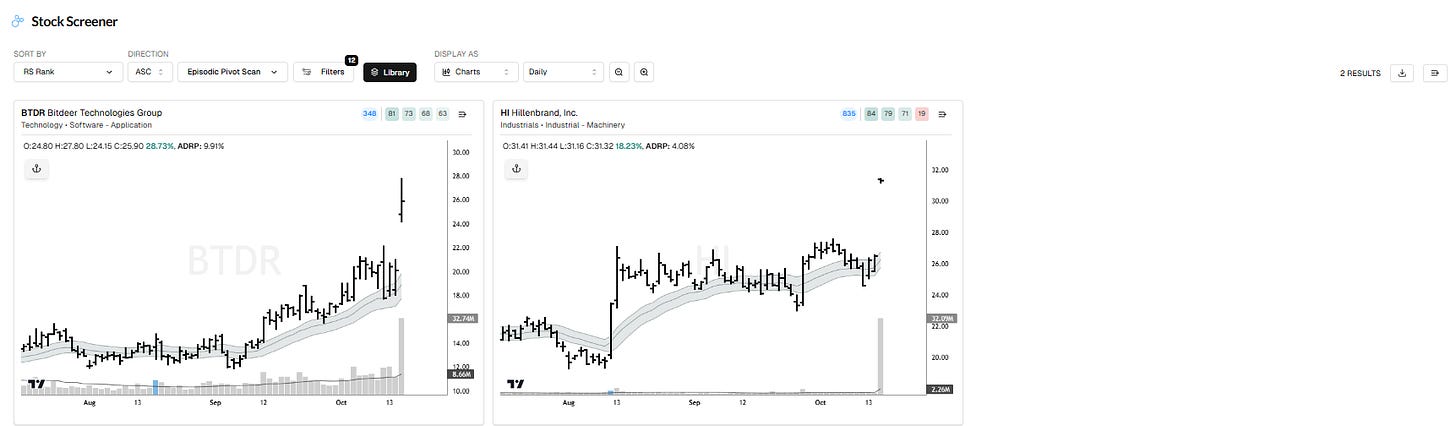Select the 68 rating badge on BTDR
1456x426 pixels.
point(426,114)
